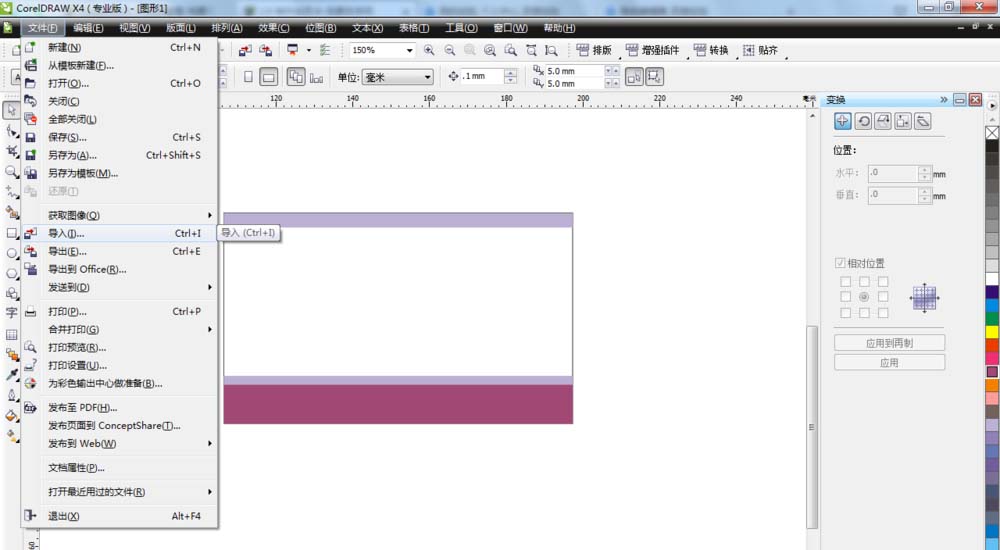This screenshot has width=1000, height=550.
Task: Click the 贴齐 toolbar button
Action: tap(760, 50)
